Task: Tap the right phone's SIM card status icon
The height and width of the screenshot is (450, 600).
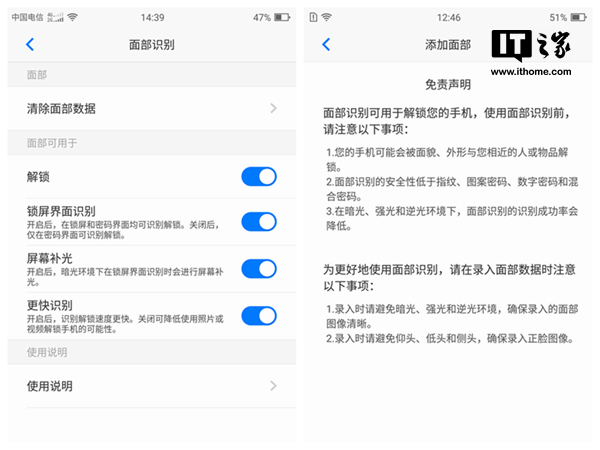Action: click(x=313, y=17)
